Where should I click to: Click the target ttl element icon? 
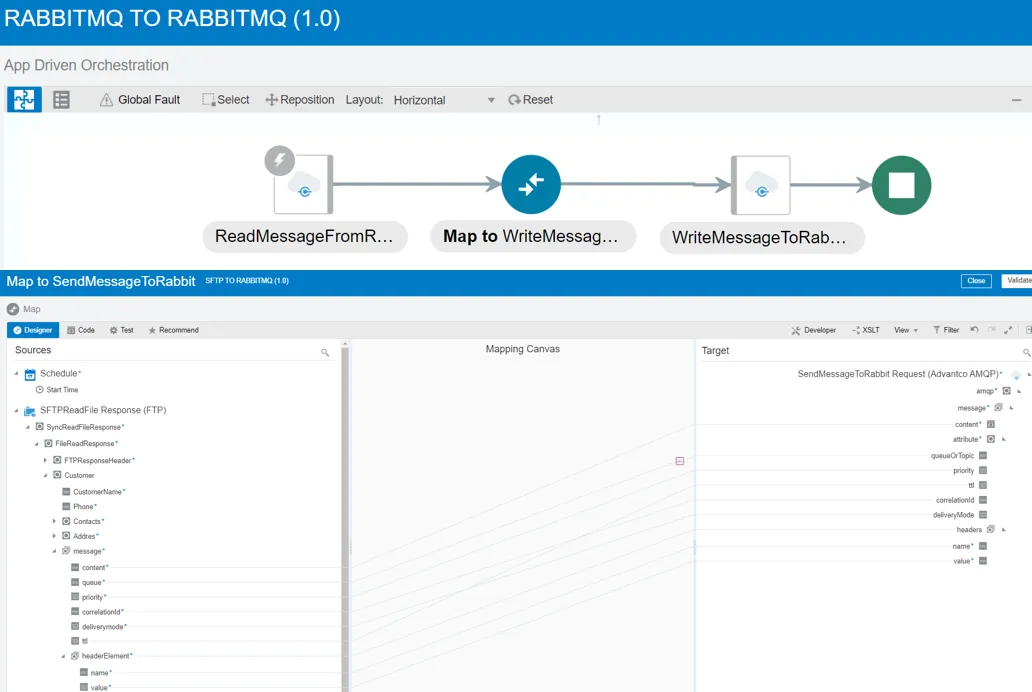coord(983,485)
